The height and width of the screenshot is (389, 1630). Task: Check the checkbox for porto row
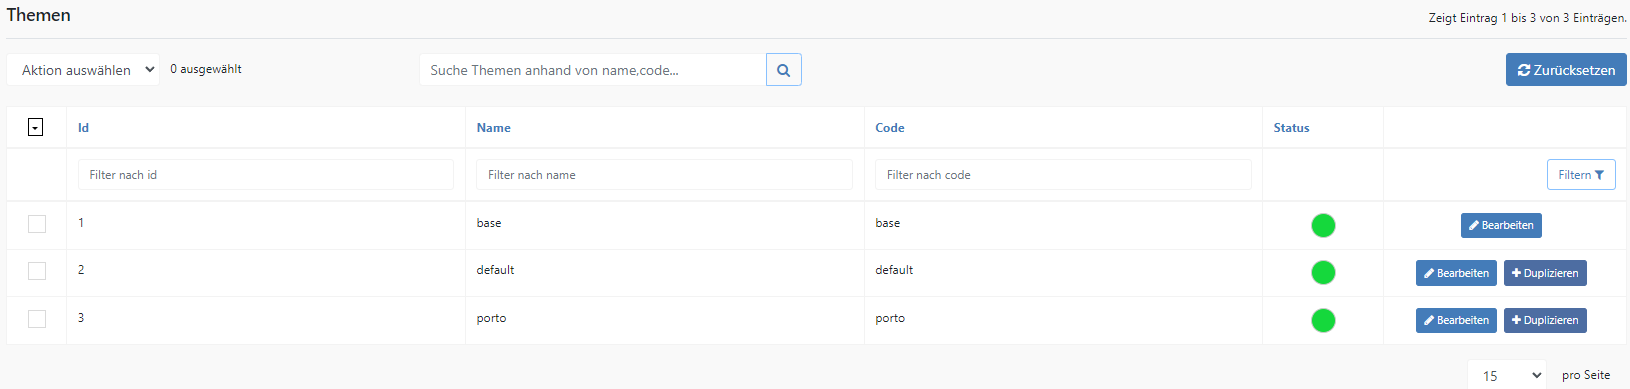pos(37,319)
